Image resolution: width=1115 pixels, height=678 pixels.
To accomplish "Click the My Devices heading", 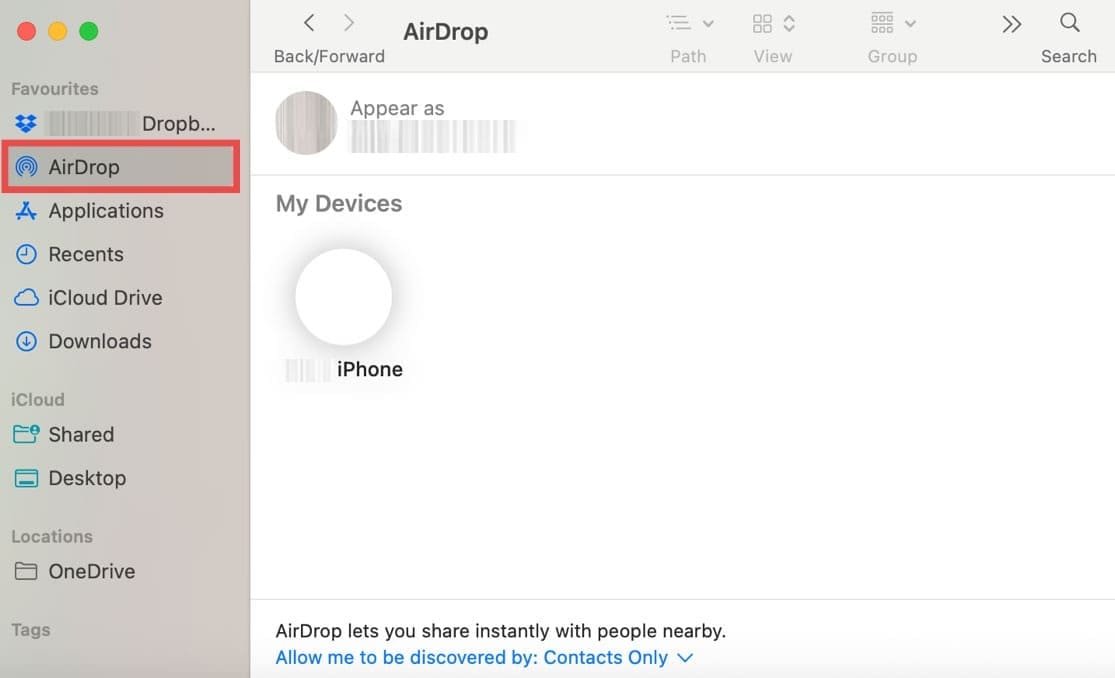I will [x=338, y=203].
